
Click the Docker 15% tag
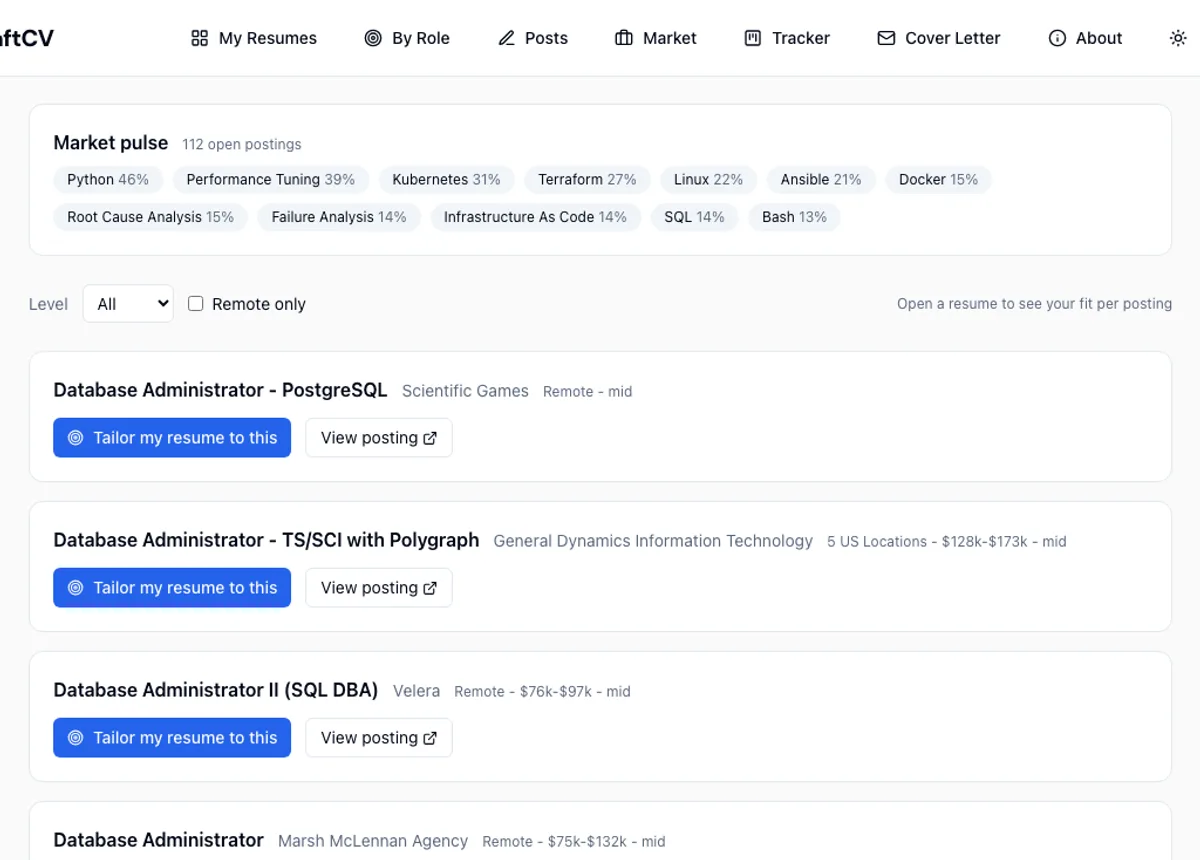(x=939, y=180)
